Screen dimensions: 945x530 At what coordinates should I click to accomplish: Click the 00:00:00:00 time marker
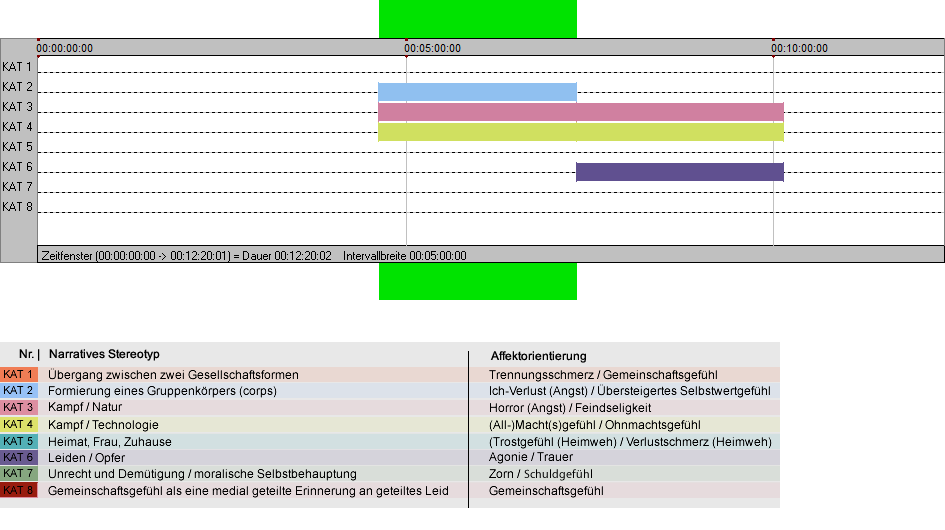[64, 48]
